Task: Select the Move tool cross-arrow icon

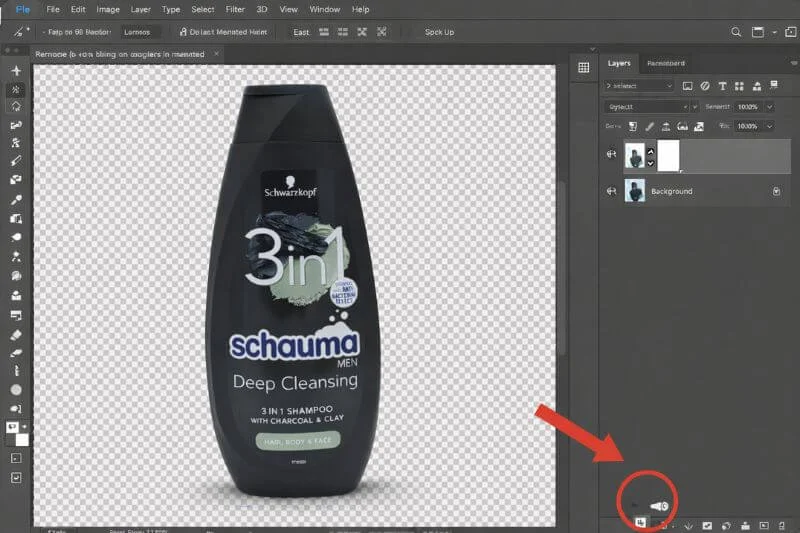Action: (x=16, y=70)
